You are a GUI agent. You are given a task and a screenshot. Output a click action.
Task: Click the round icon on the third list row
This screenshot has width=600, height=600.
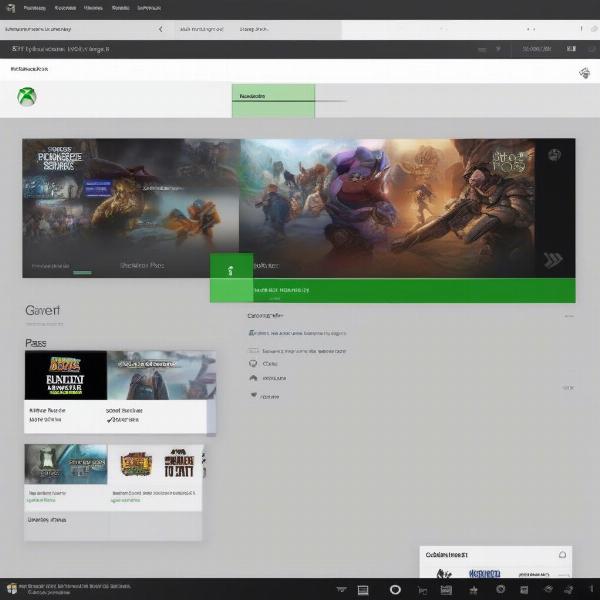coord(253,364)
